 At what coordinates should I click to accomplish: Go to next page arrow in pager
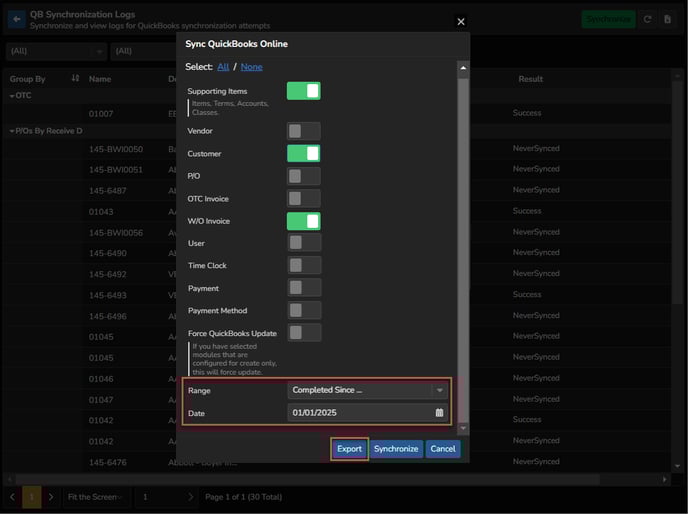51,497
